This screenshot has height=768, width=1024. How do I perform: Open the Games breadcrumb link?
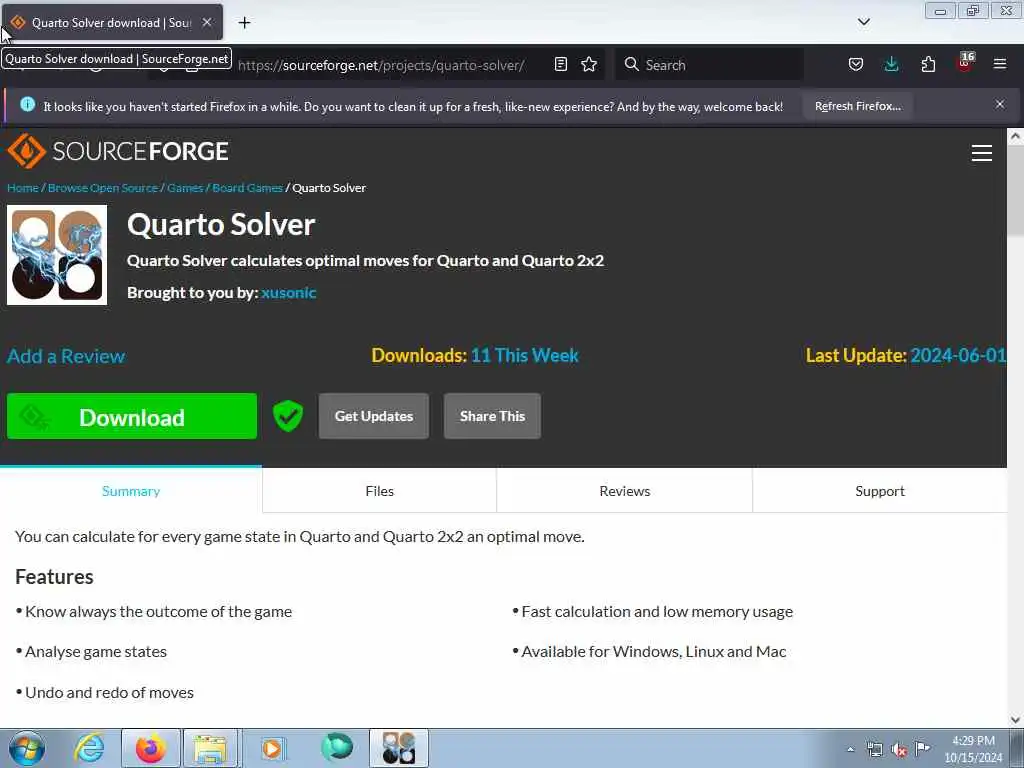coord(185,188)
